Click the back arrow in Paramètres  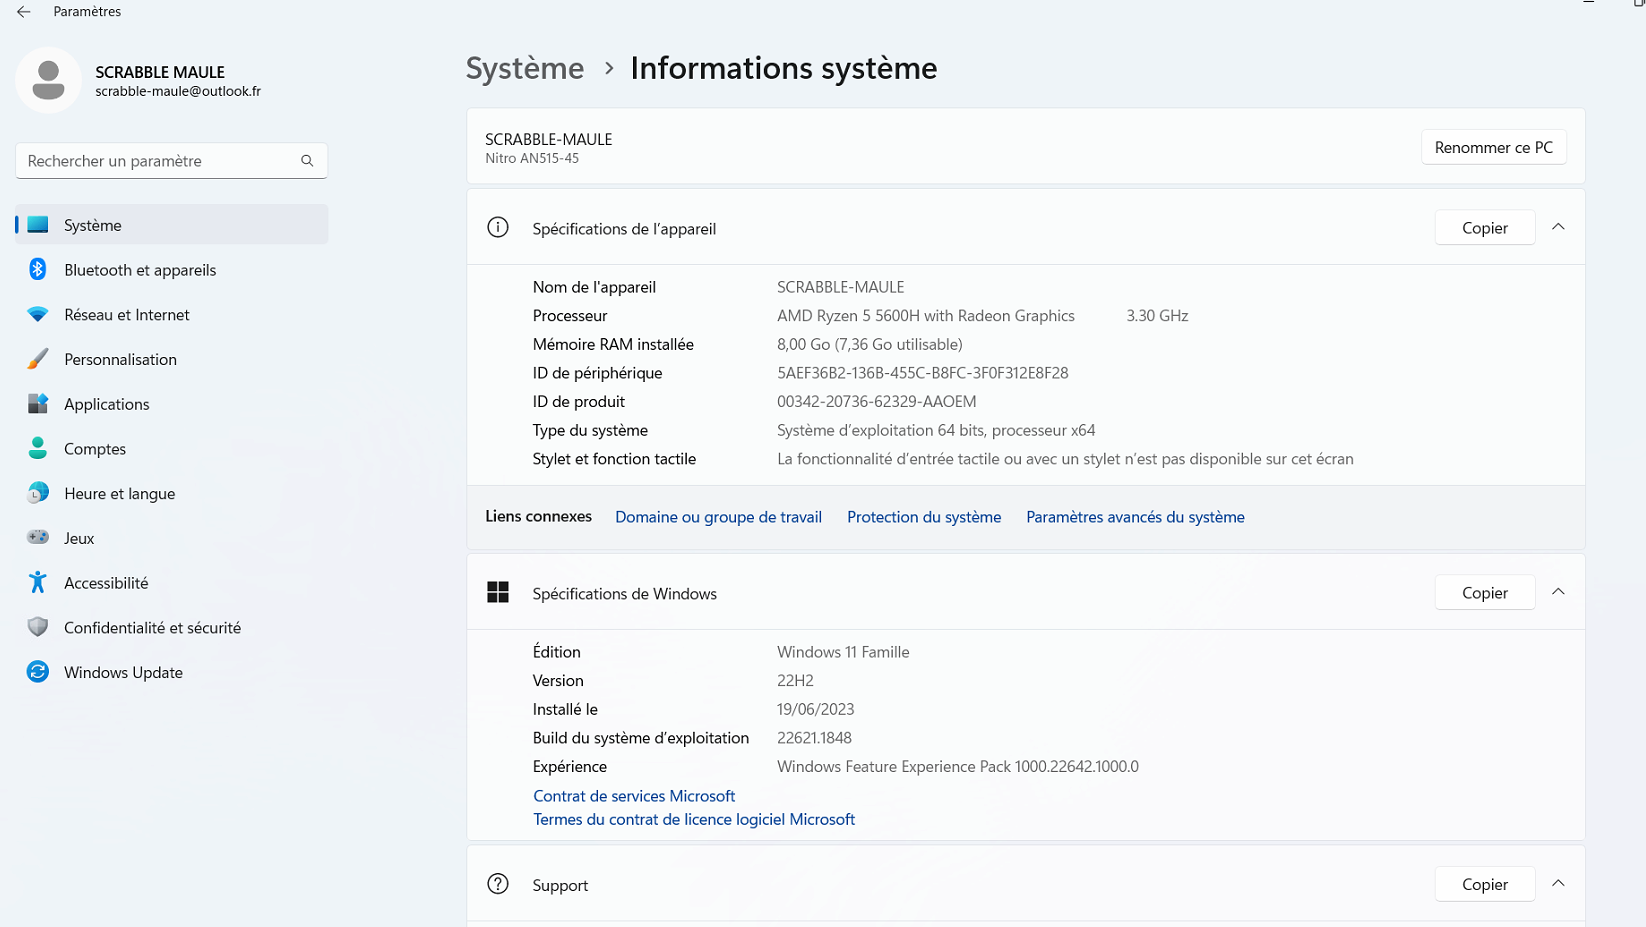point(24,12)
